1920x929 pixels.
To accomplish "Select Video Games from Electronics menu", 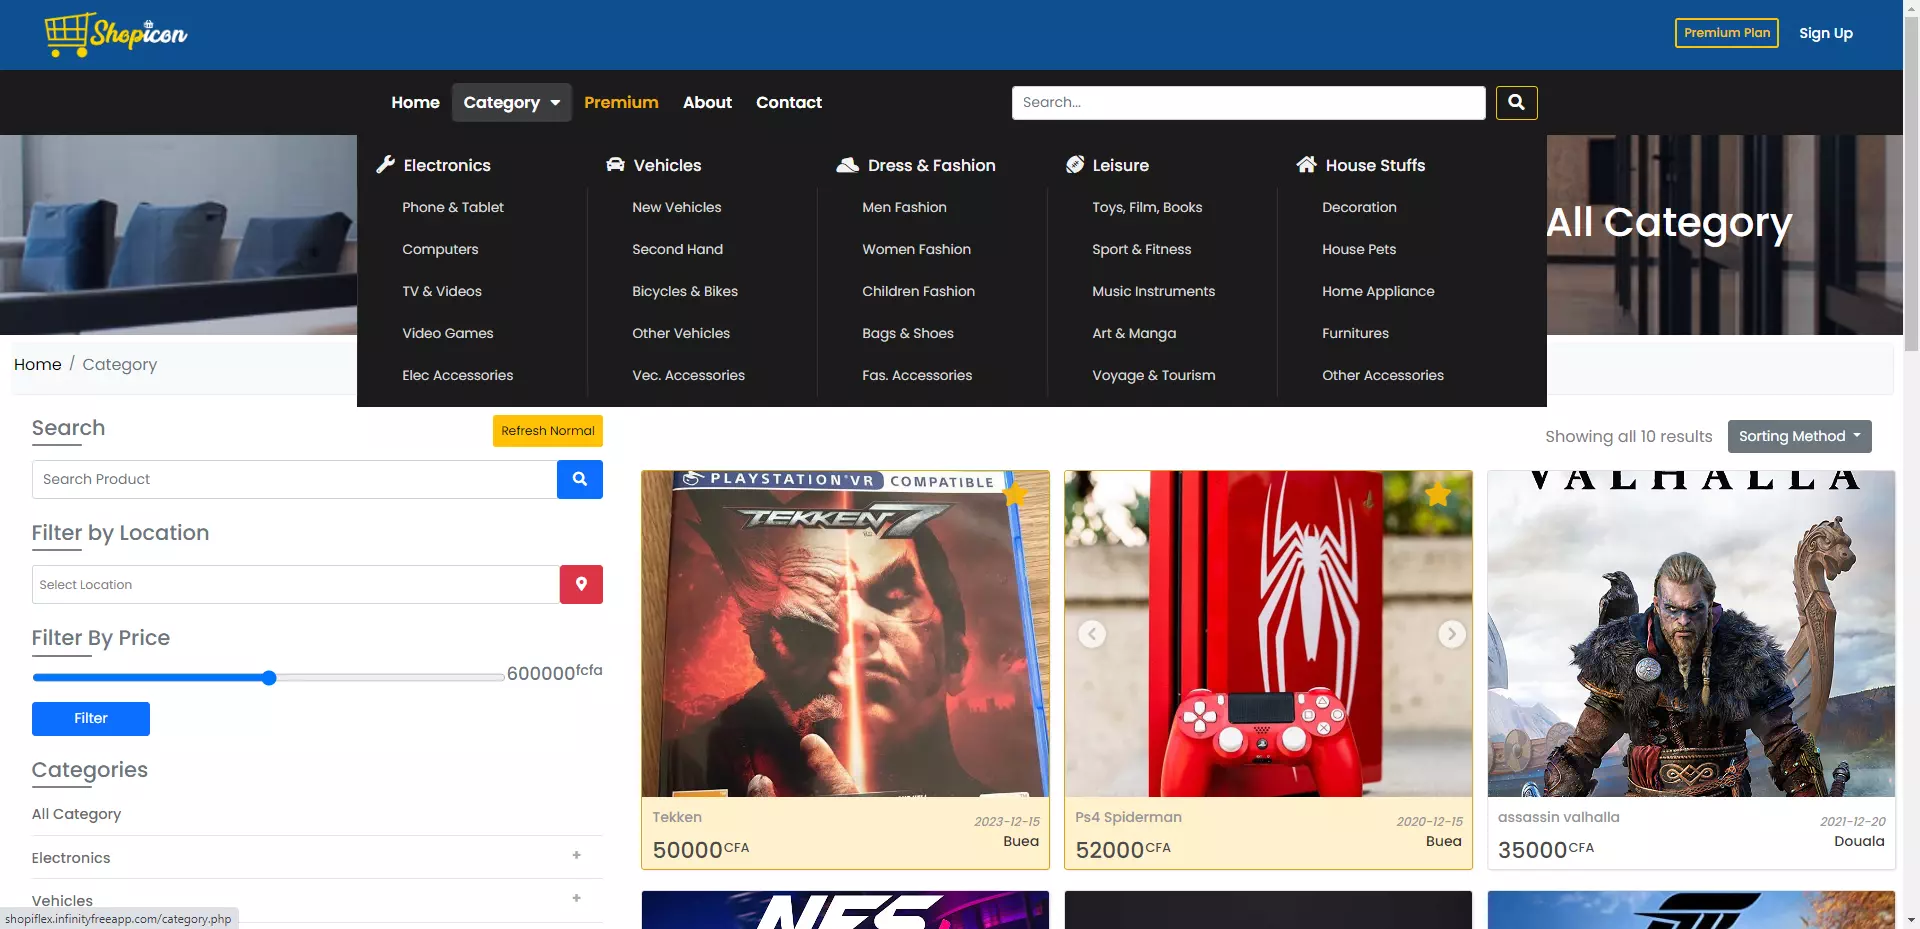I will point(447,333).
